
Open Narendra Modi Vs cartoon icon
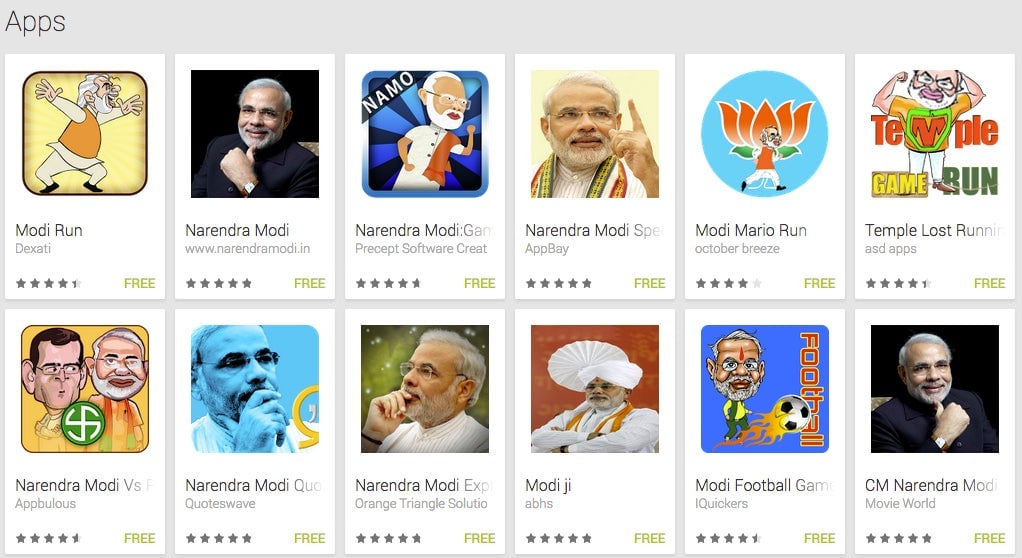click(85, 389)
